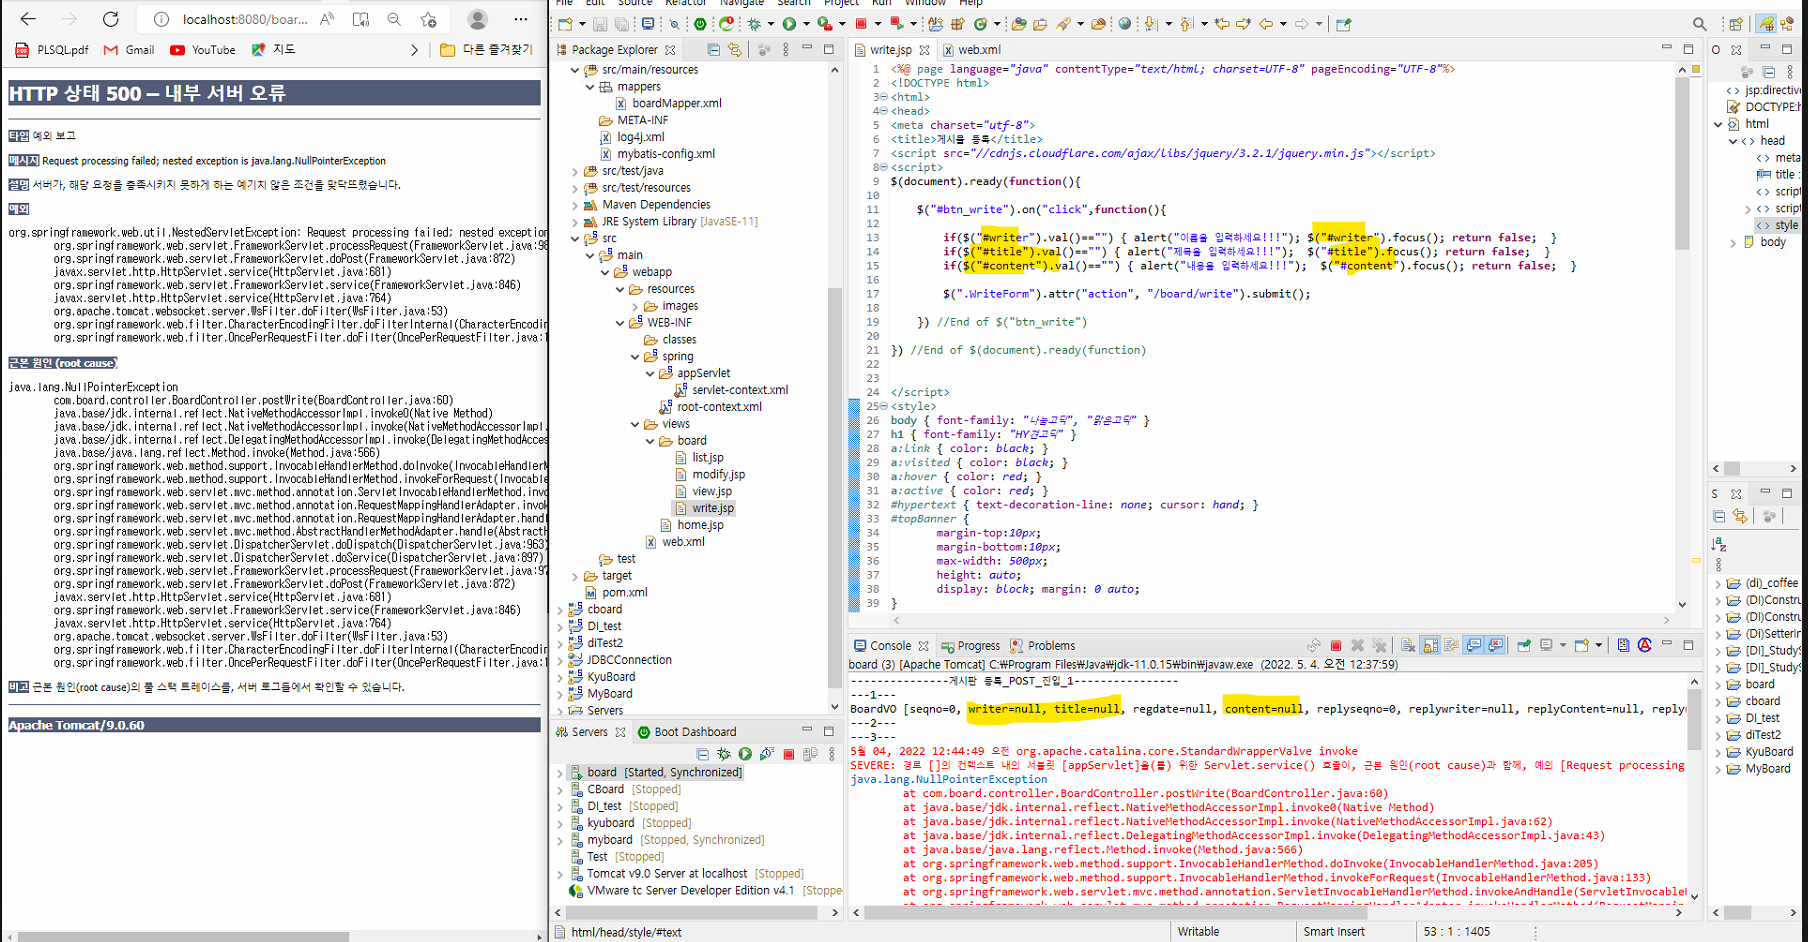The image size is (1808, 942).
Task: Collapse the src/main/resources folder
Action: pyautogui.click(x=575, y=70)
